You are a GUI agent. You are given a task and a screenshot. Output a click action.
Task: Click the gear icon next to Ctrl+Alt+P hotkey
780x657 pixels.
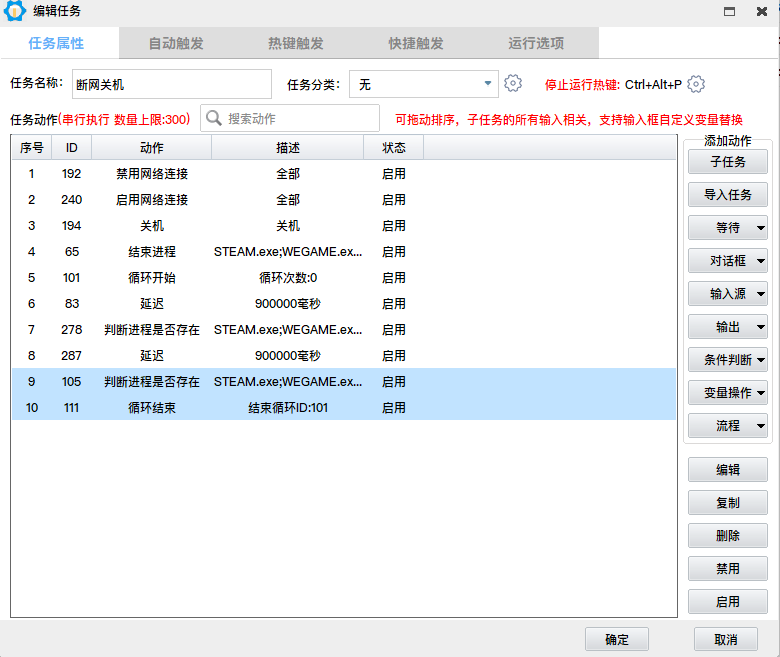(697, 84)
